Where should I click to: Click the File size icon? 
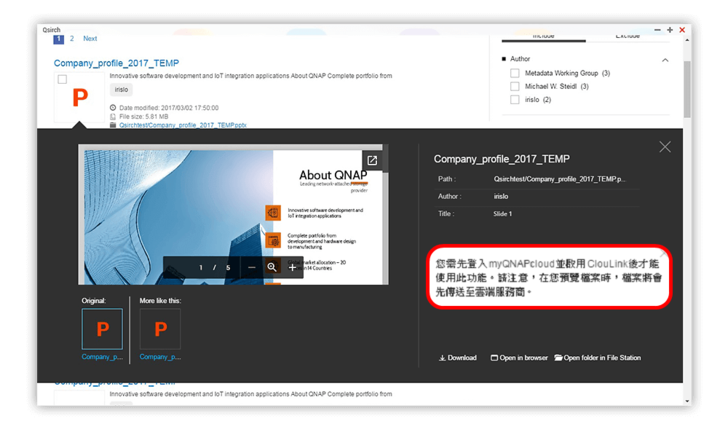coord(113,117)
